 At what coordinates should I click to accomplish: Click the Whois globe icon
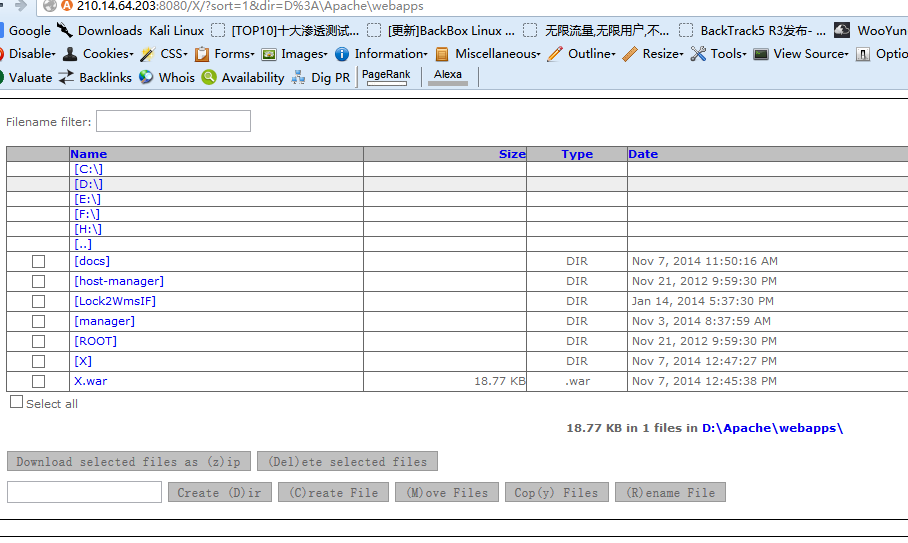pyautogui.click(x=146, y=77)
